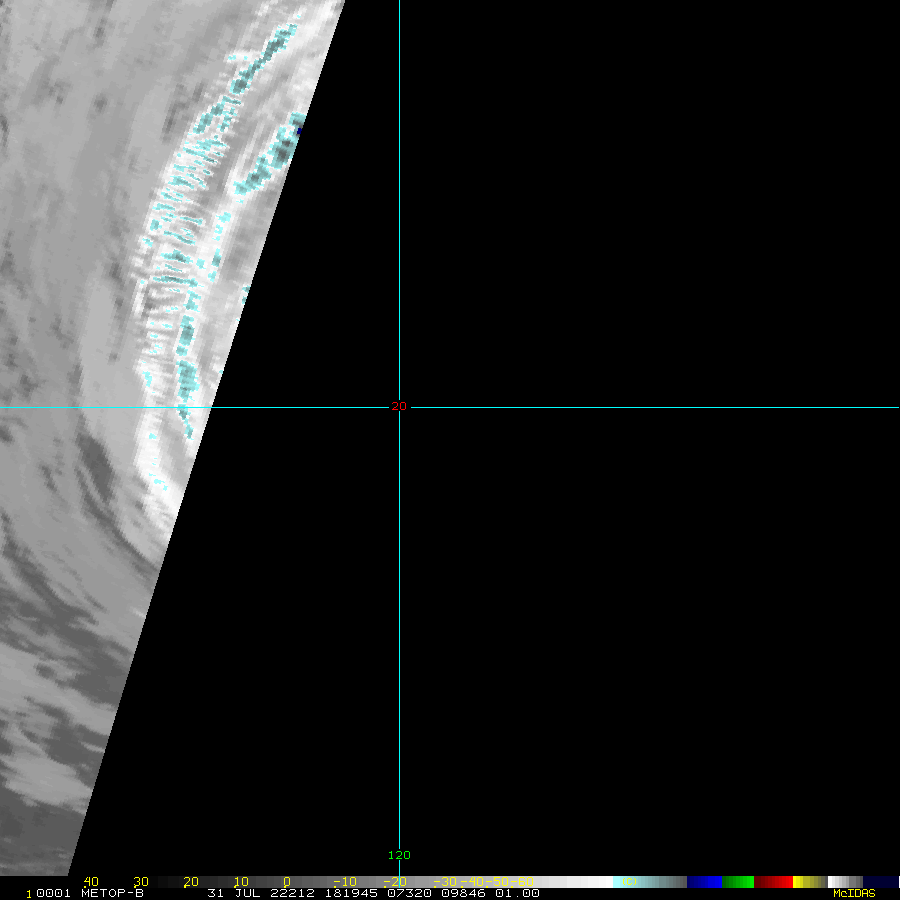Click the 20 temperature label on color scale

tap(190, 882)
